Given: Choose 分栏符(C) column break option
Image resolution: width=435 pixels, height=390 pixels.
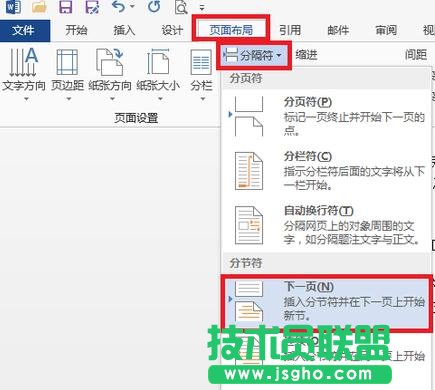Looking at the screenshot, I should [327, 171].
